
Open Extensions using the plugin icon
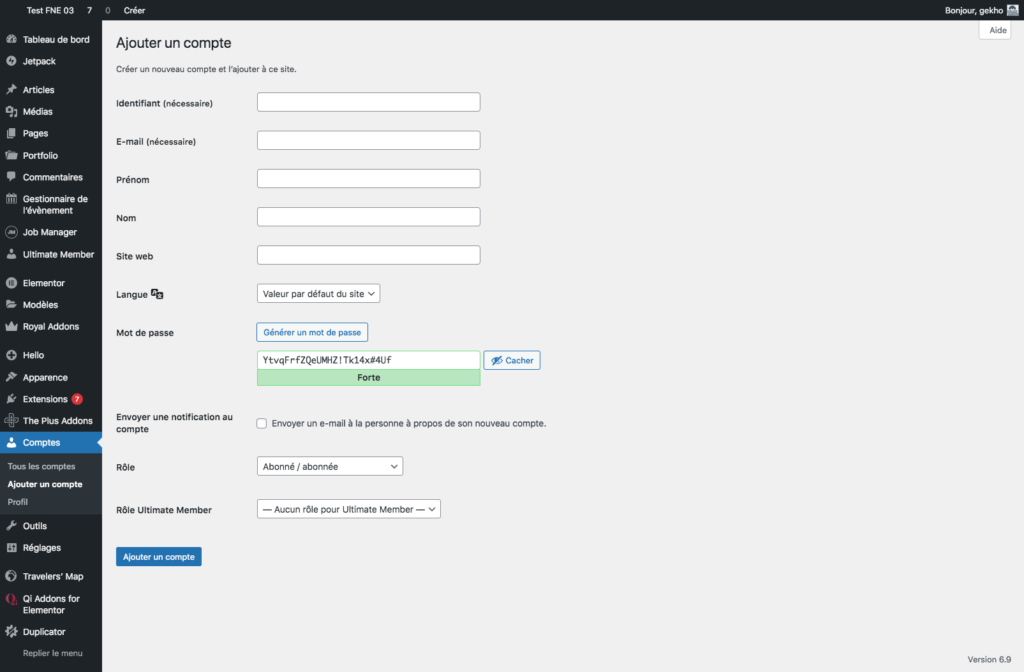pyautogui.click(x=12, y=399)
